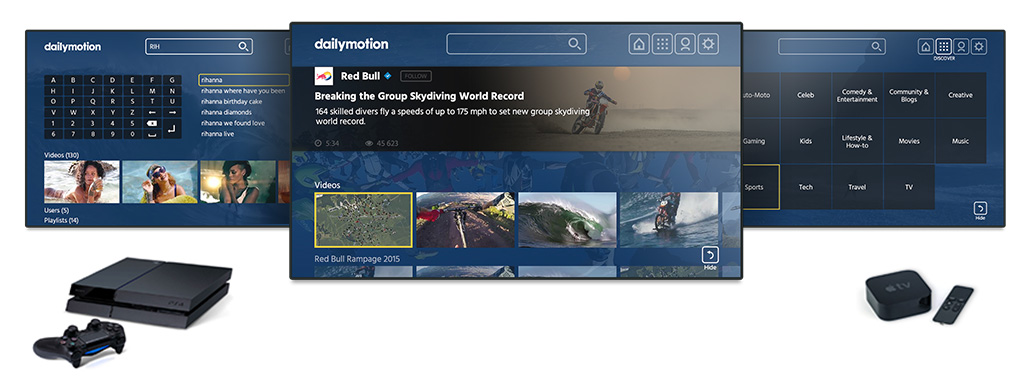This screenshot has width=1030, height=380.
Task: Open the Travel category tile
Action: [857, 187]
